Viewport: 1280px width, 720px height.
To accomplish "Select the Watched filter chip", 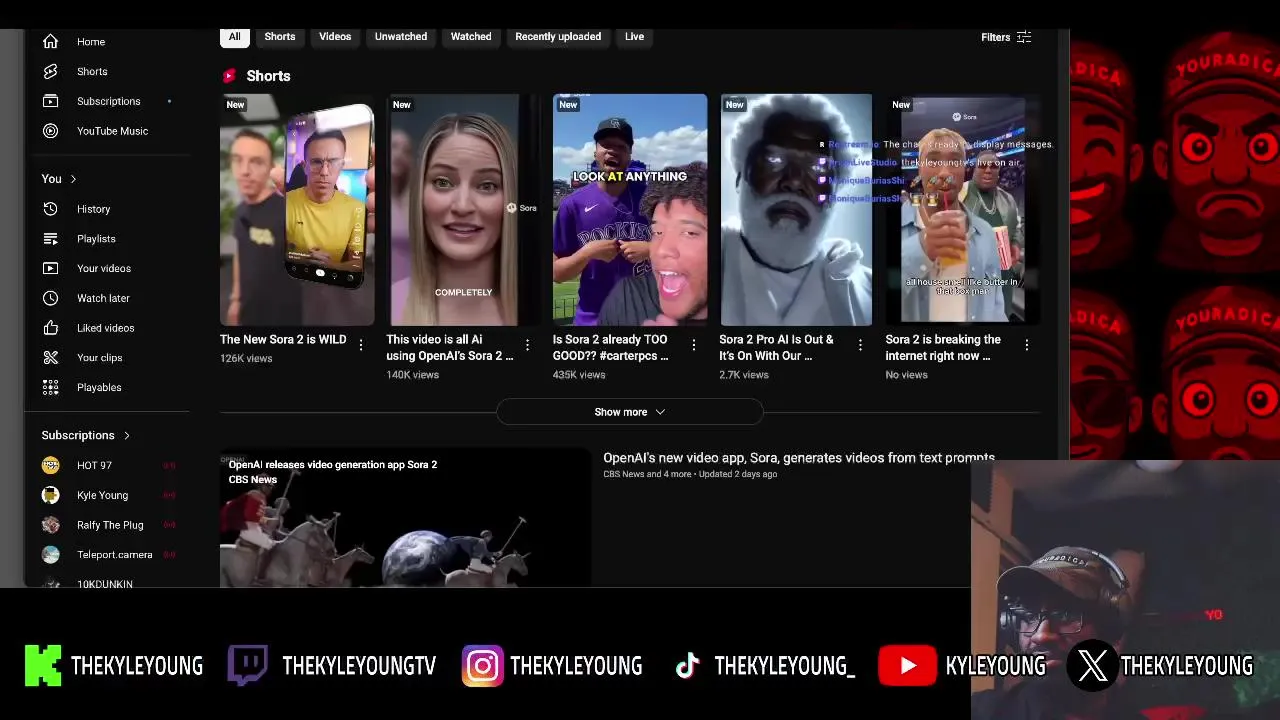I will (471, 37).
